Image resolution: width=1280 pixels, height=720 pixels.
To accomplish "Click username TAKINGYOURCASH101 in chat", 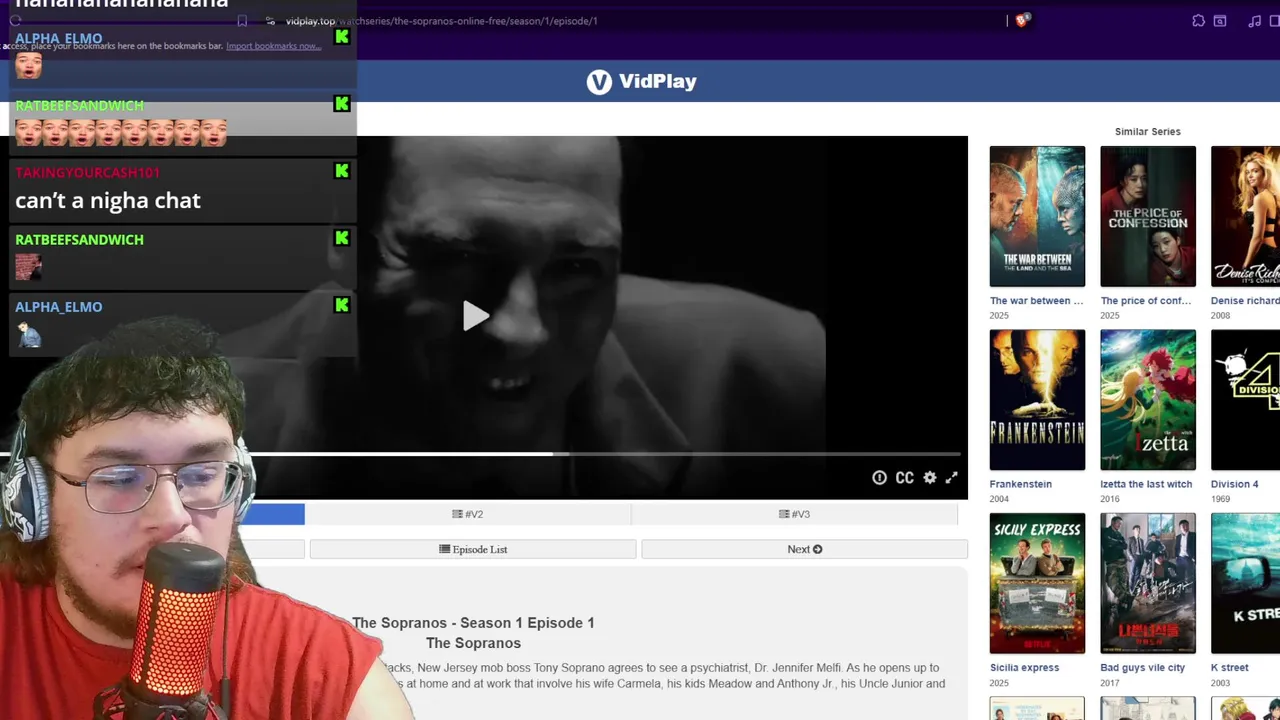I will click(87, 172).
